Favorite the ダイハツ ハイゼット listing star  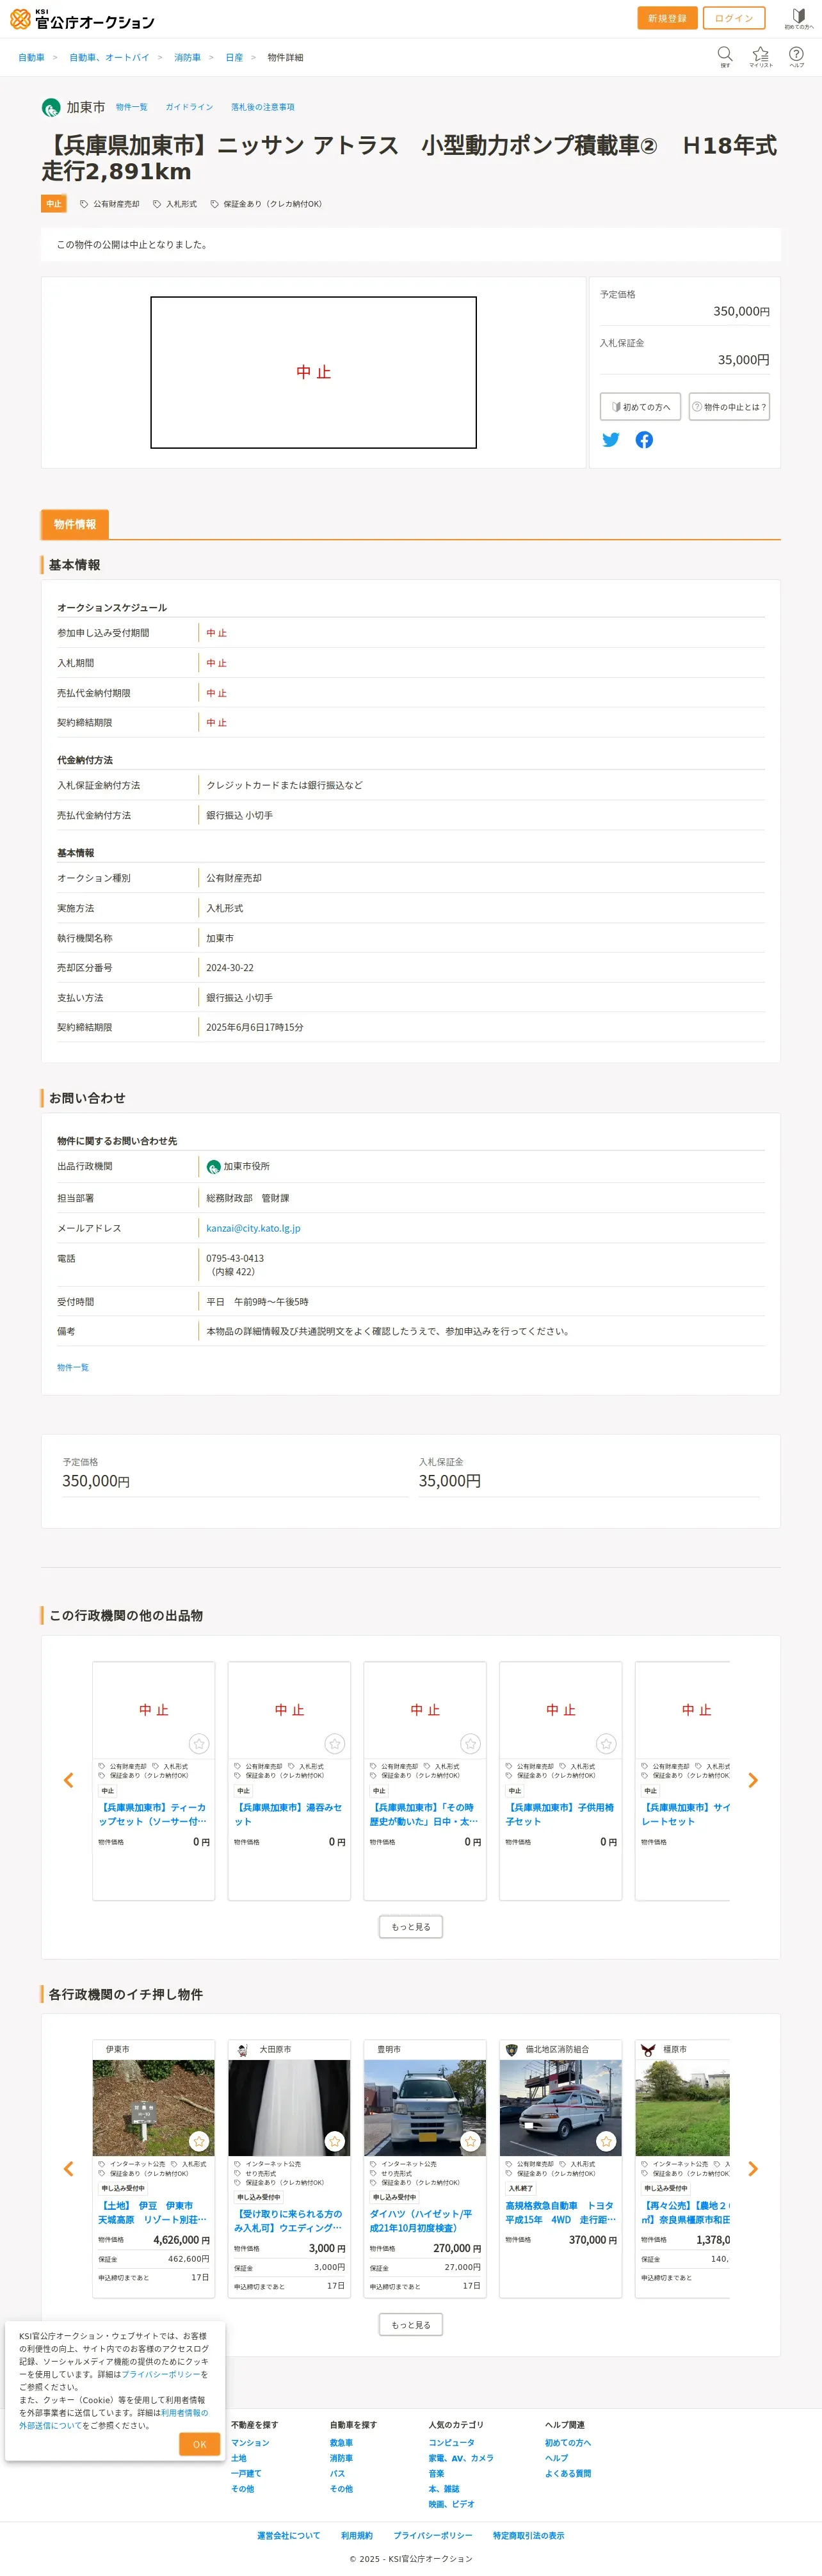pos(470,2141)
